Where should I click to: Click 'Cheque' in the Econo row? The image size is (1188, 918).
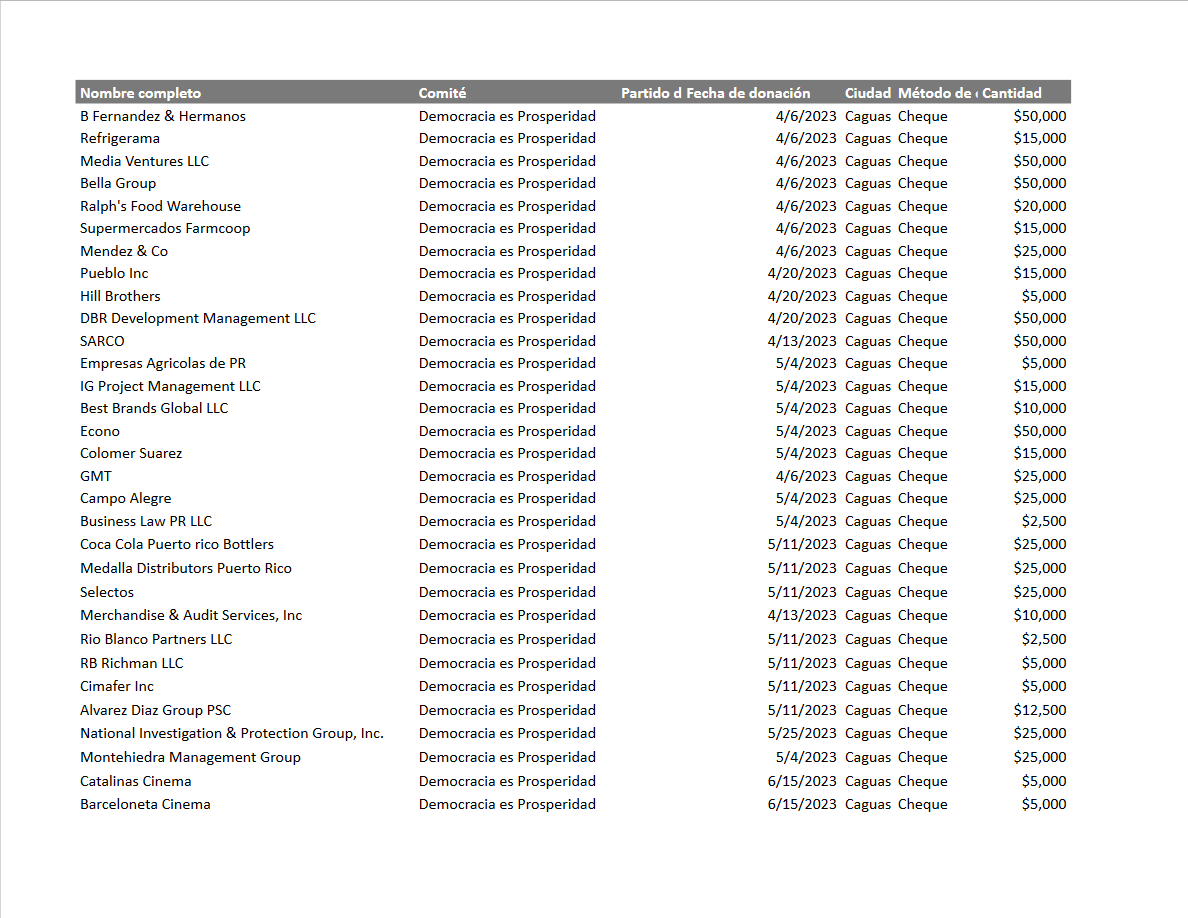tap(922, 431)
